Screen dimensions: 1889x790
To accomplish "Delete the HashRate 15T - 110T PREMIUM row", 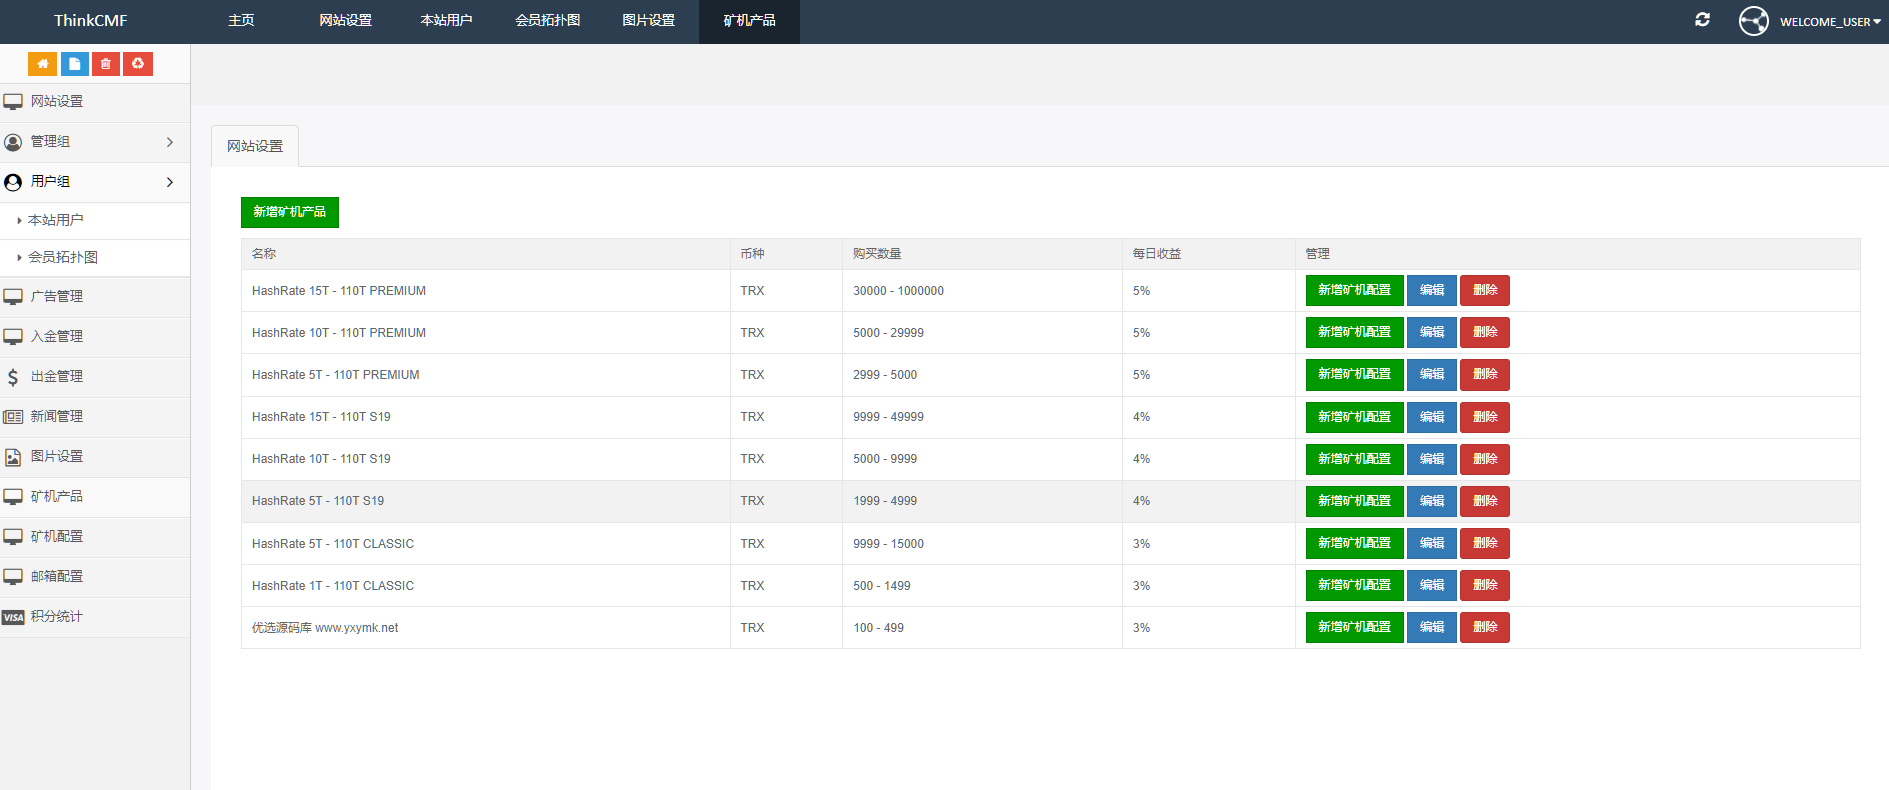I will click(x=1485, y=290).
